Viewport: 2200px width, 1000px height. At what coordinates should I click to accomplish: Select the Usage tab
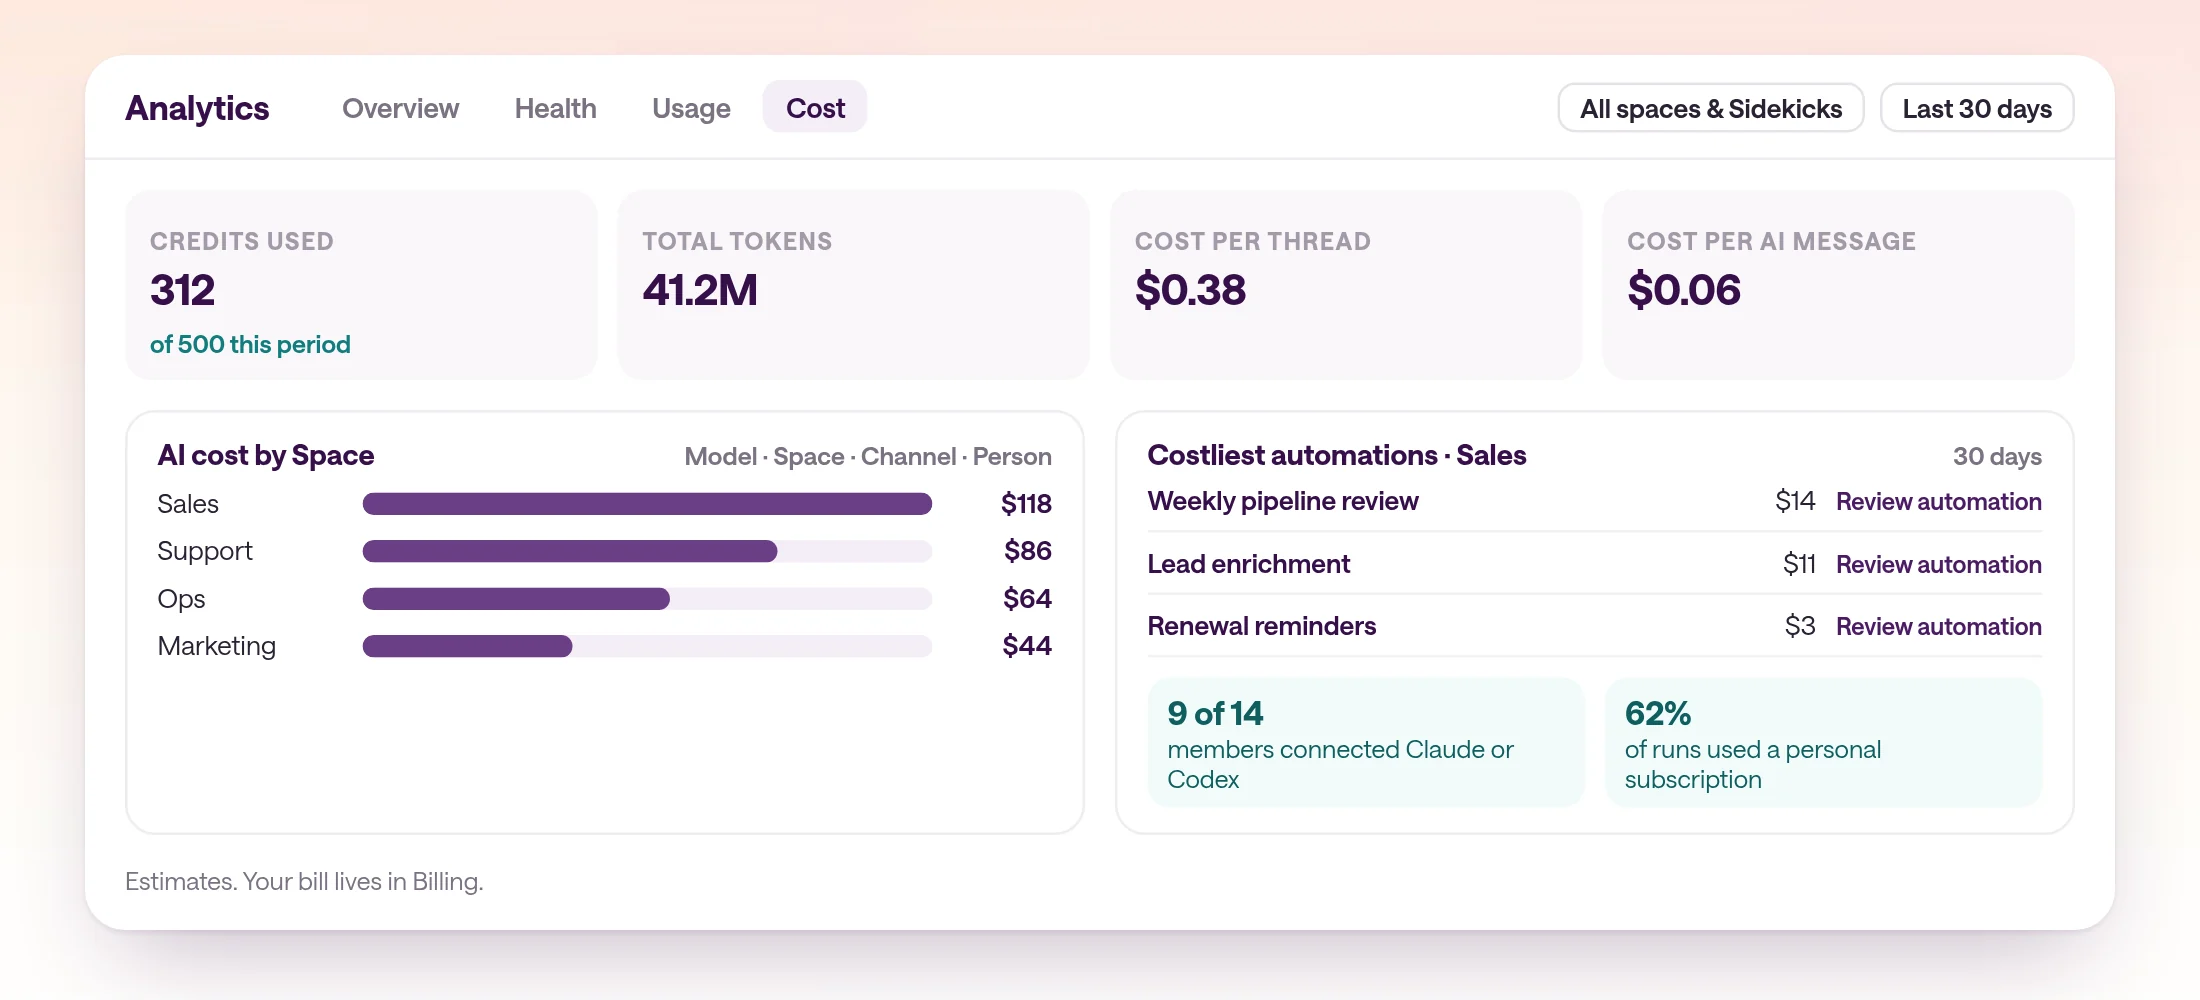(691, 108)
